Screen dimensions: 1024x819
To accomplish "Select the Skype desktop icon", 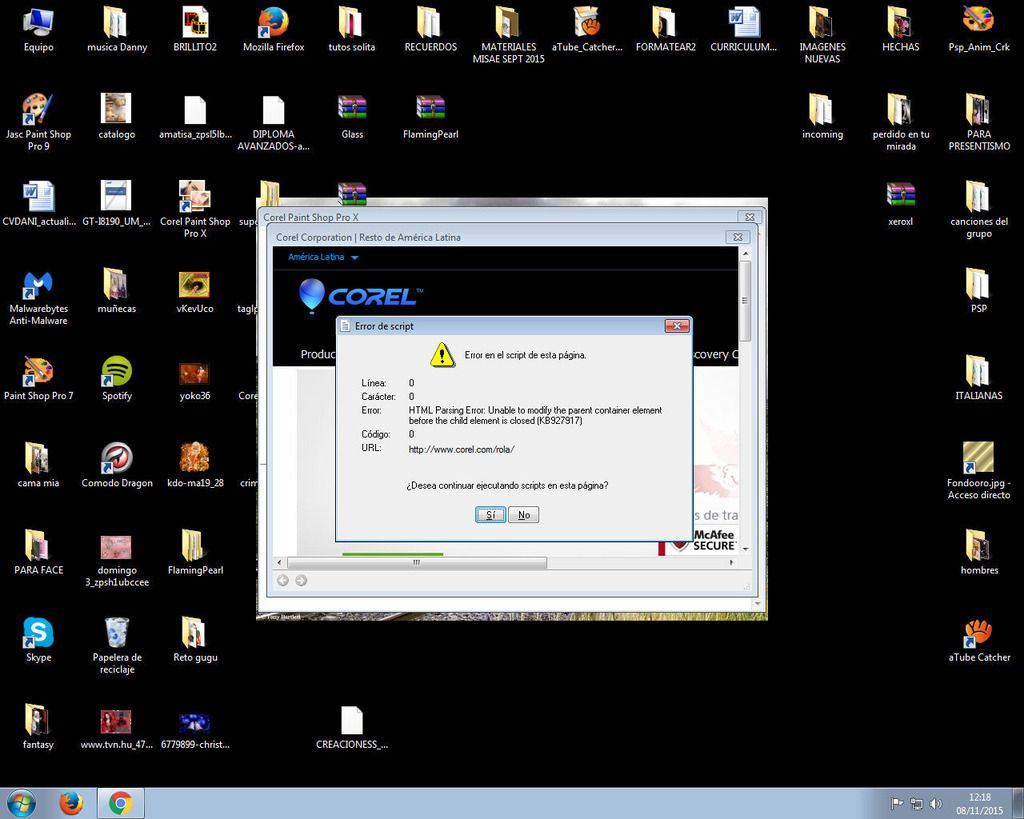I will pos(38,639).
